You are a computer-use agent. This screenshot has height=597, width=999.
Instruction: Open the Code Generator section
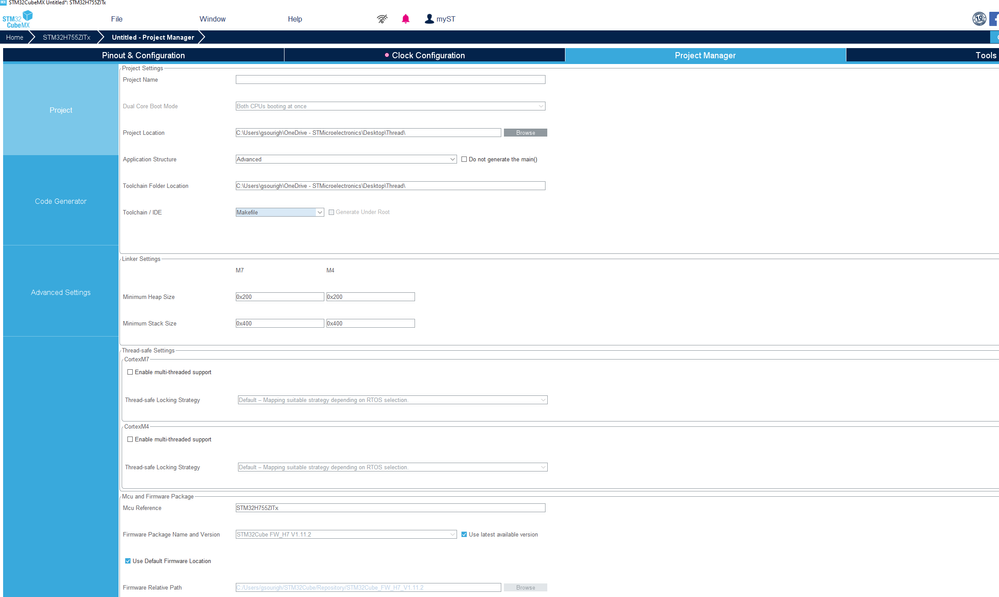[61, 201]
